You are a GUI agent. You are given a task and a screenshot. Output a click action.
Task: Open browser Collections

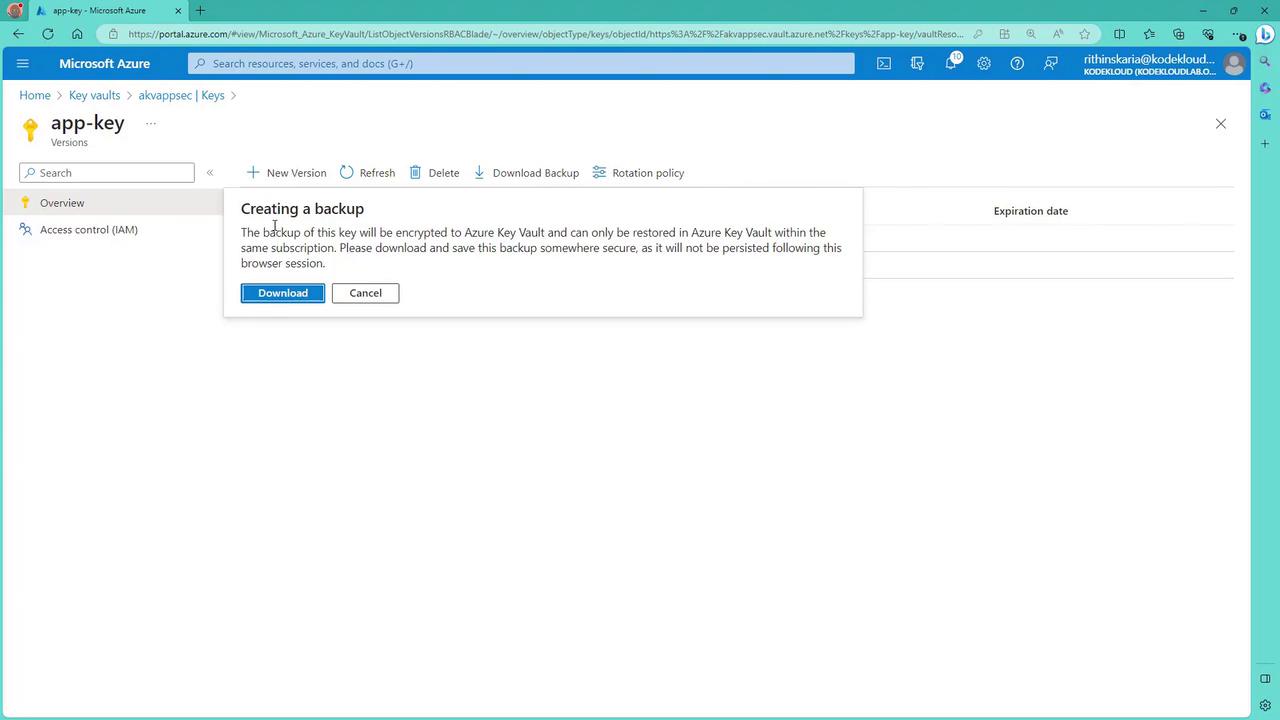click(1178, 34)
